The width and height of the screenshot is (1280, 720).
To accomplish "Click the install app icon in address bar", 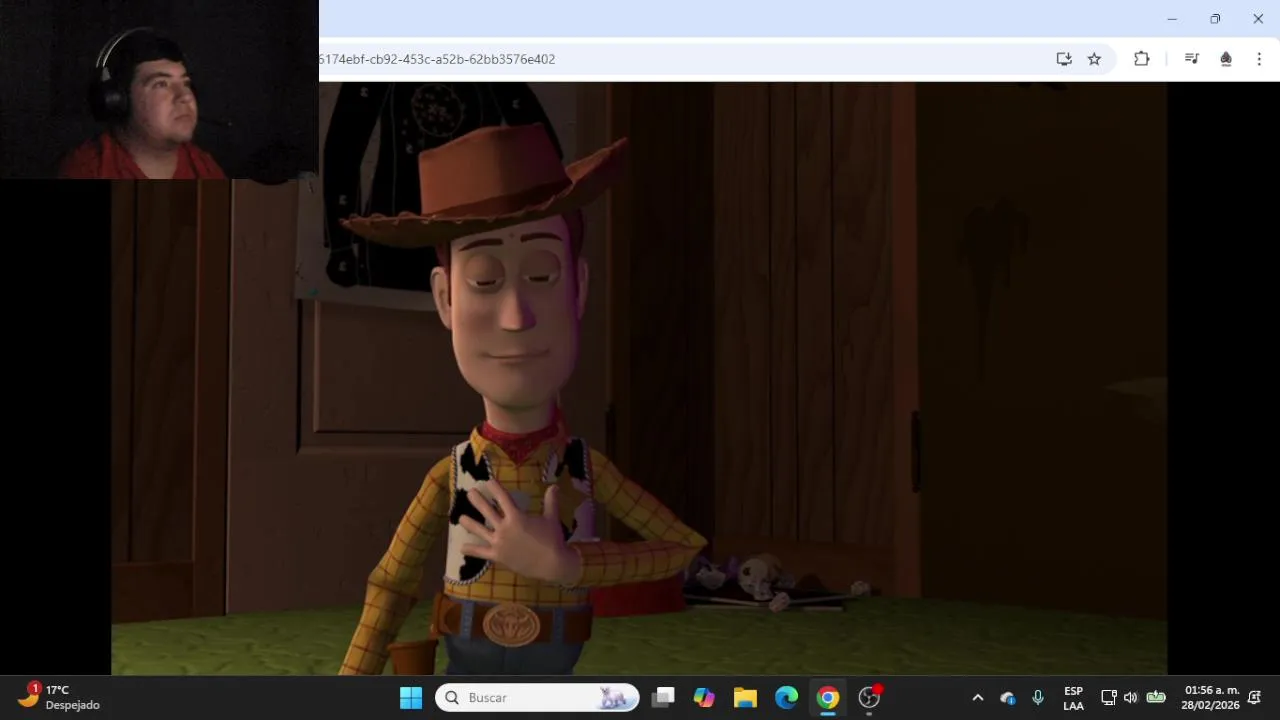I will pyautogui.click(x=1064, y=59).
